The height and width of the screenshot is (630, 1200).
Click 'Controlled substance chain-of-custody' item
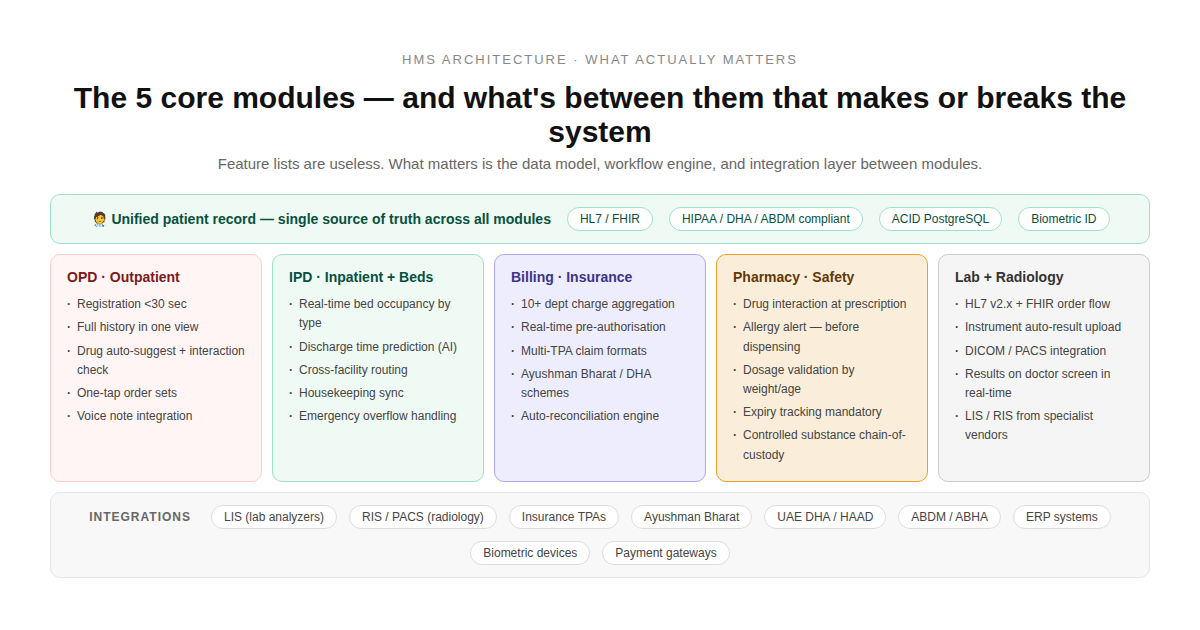point(825,445)
